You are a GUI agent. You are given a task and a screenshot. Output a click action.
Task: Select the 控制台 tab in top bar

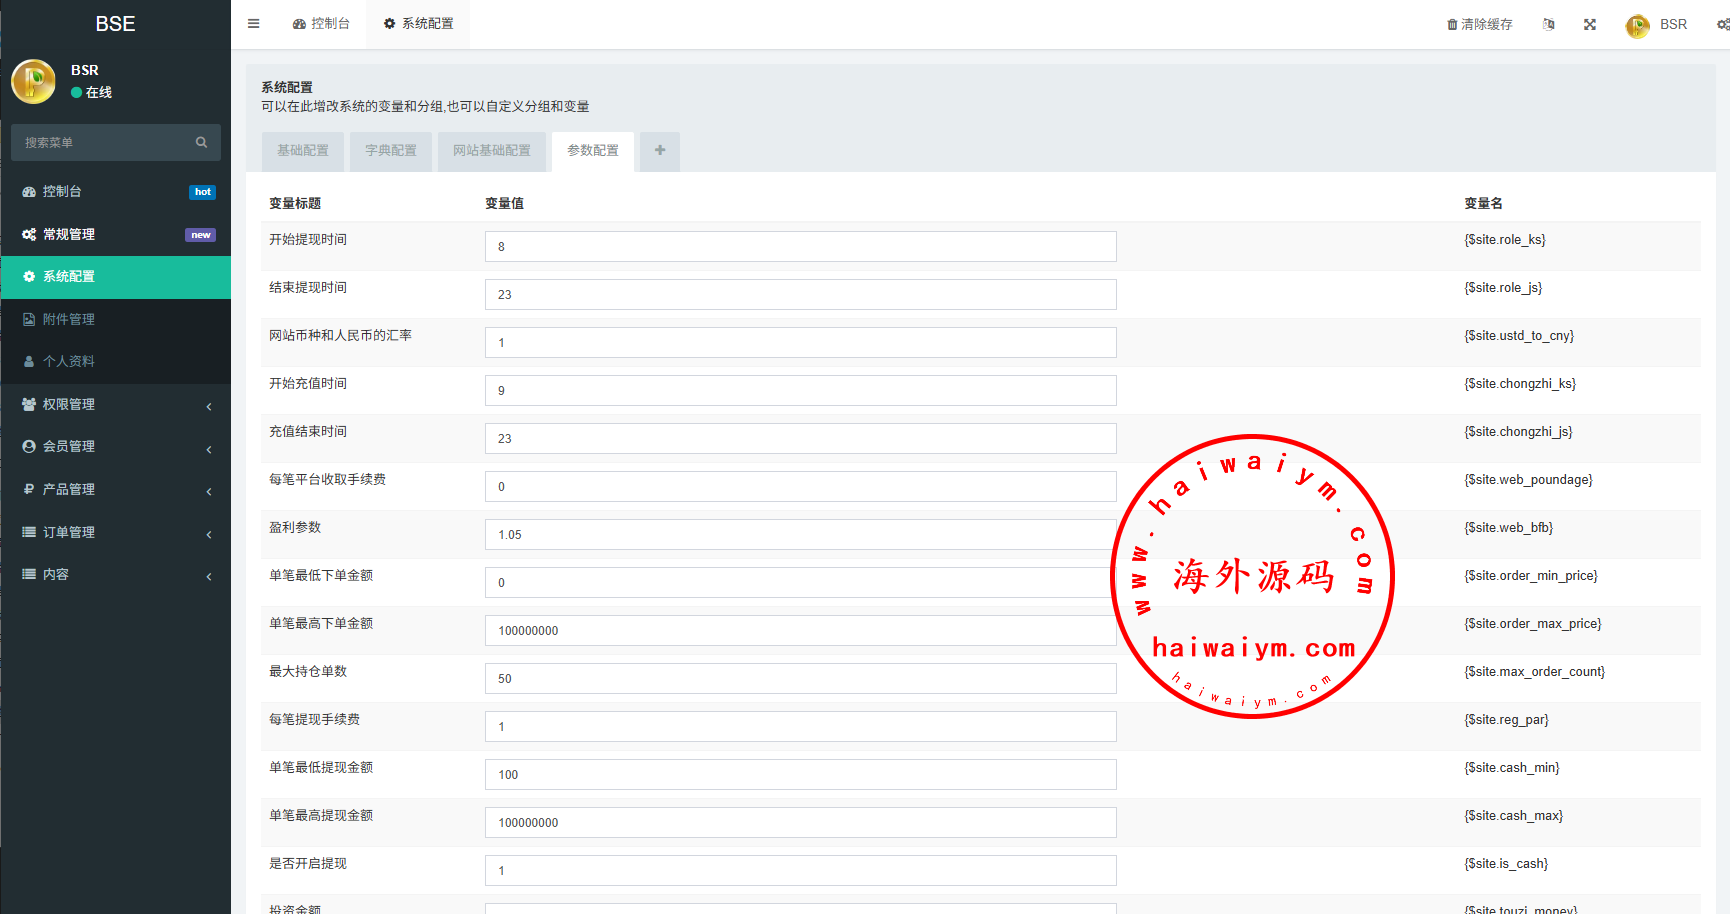click(x=321, y=24)
